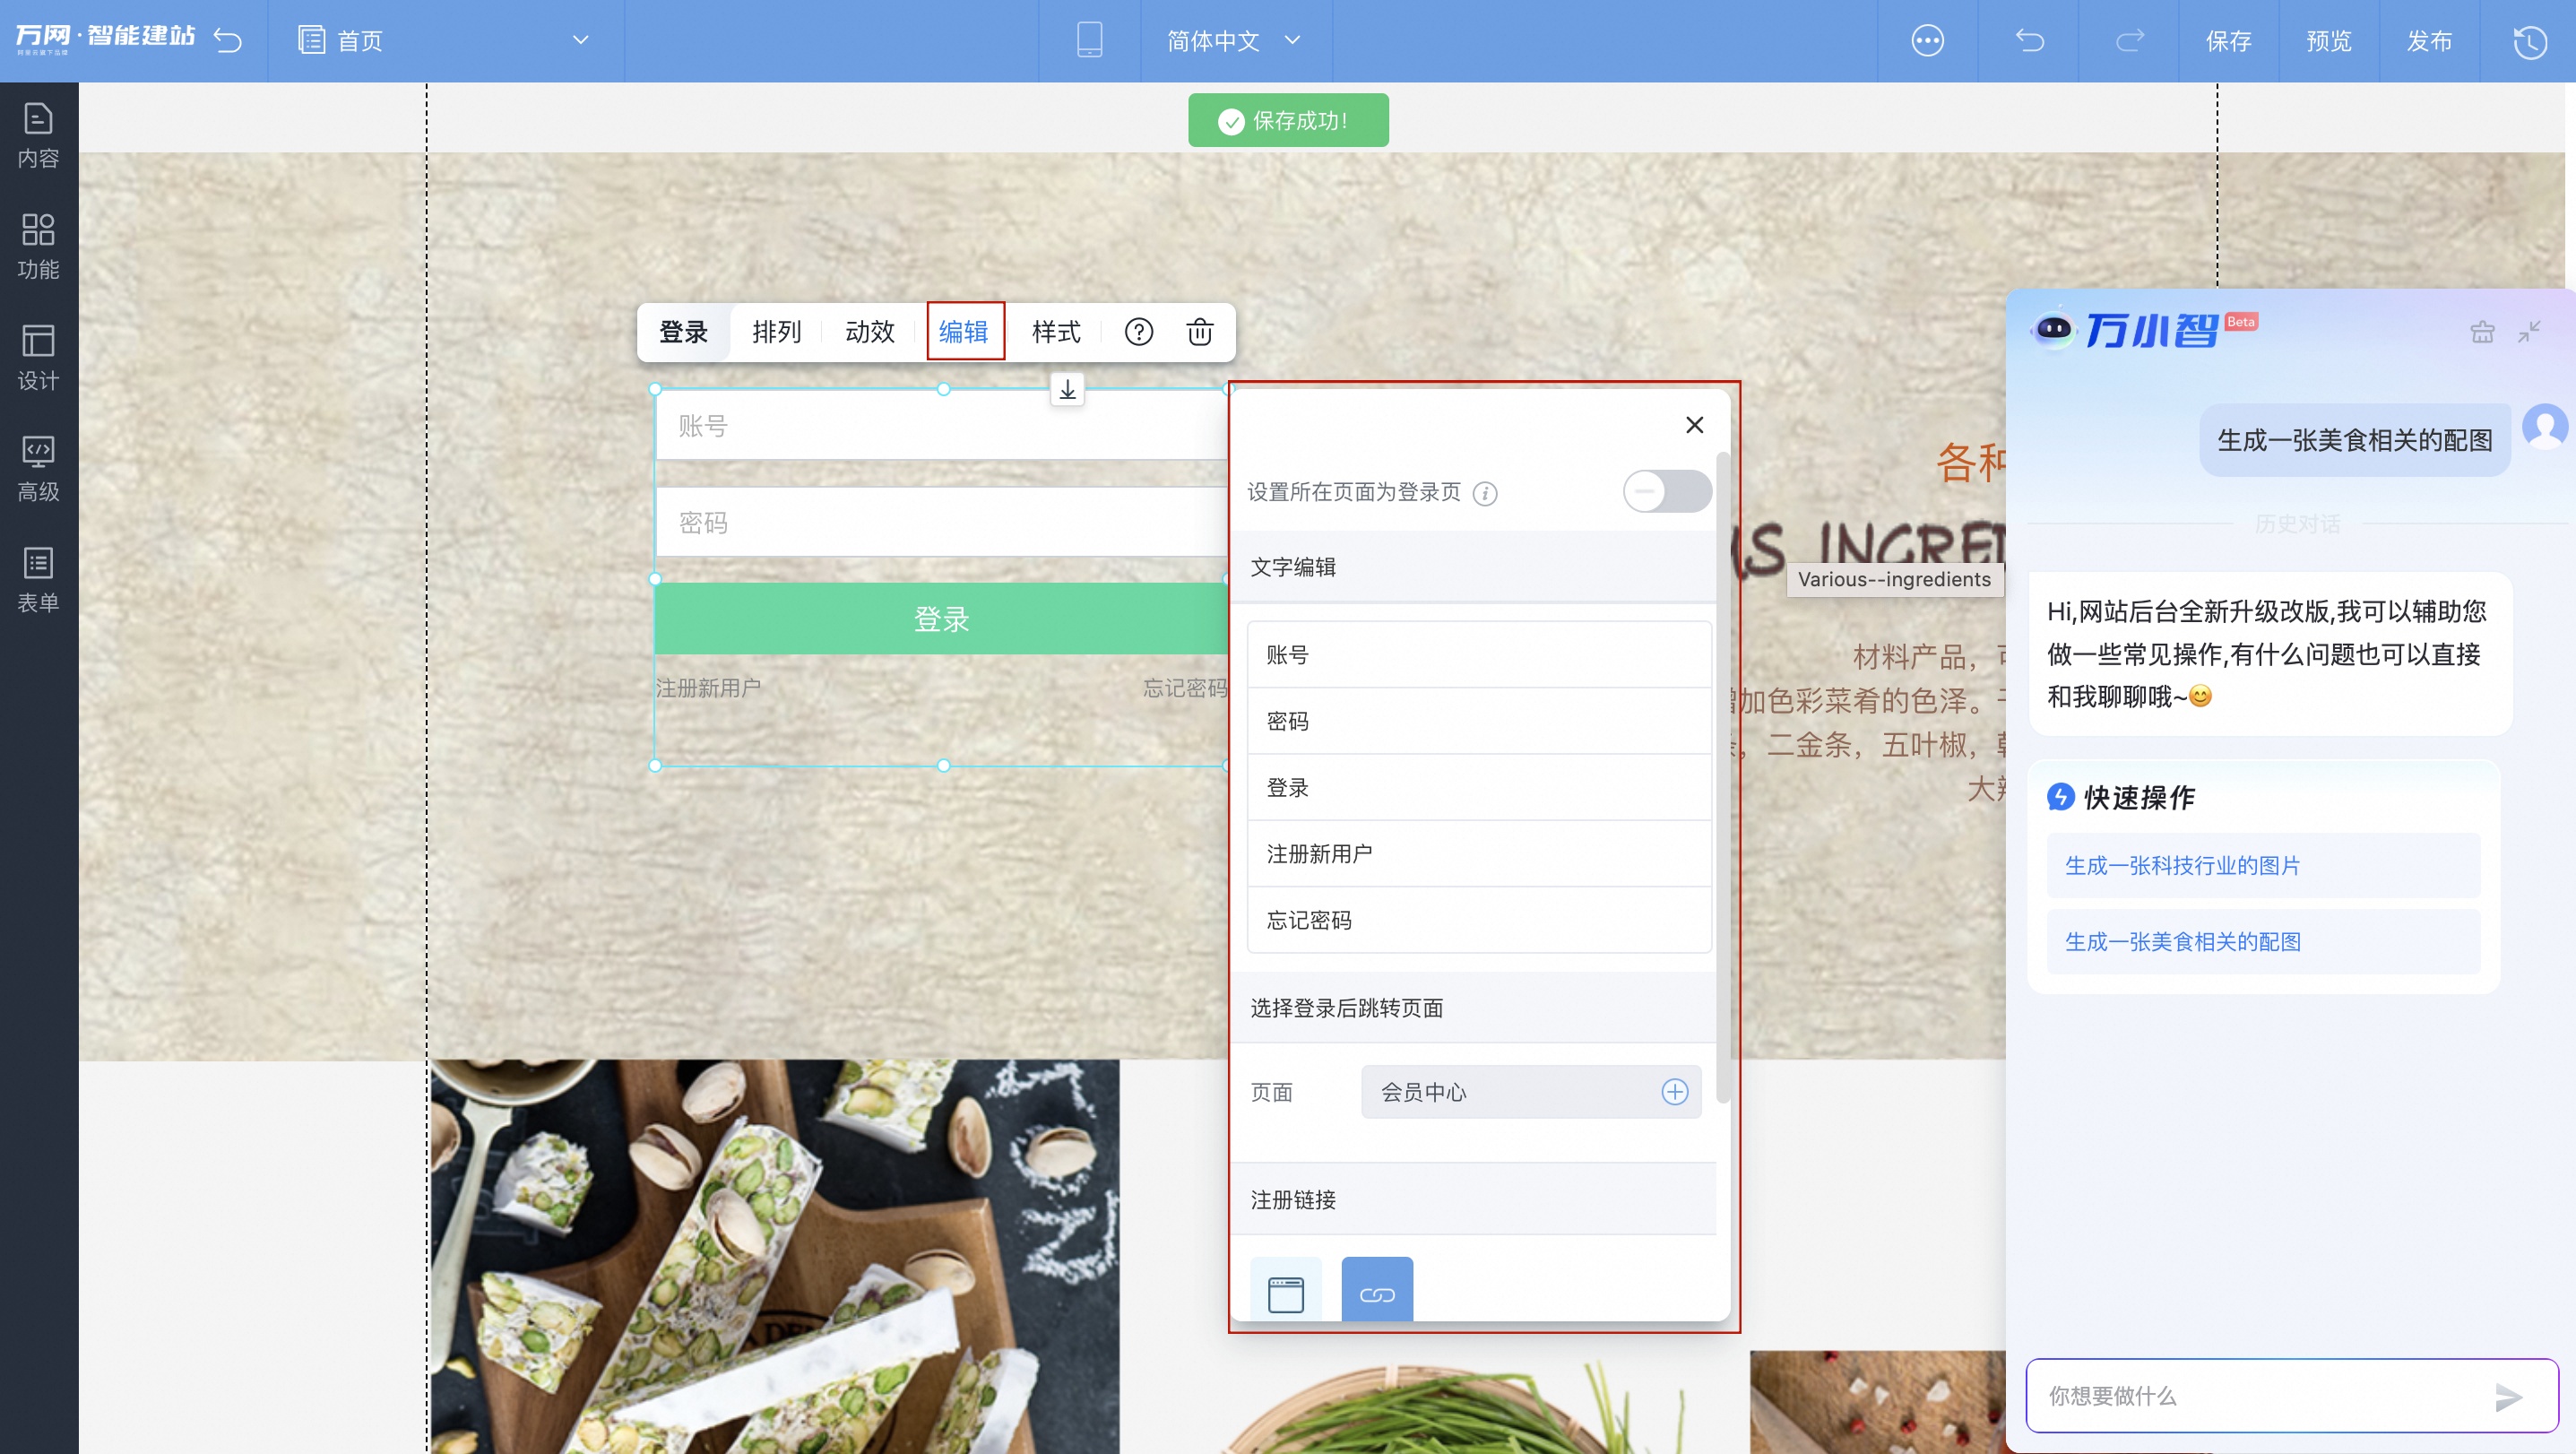Image resolution: width=2576 pixels, height=1454 pixels.
Task: Click the 生成一张美食相关的配图 chat bubble
Action: coord(2354,440)
